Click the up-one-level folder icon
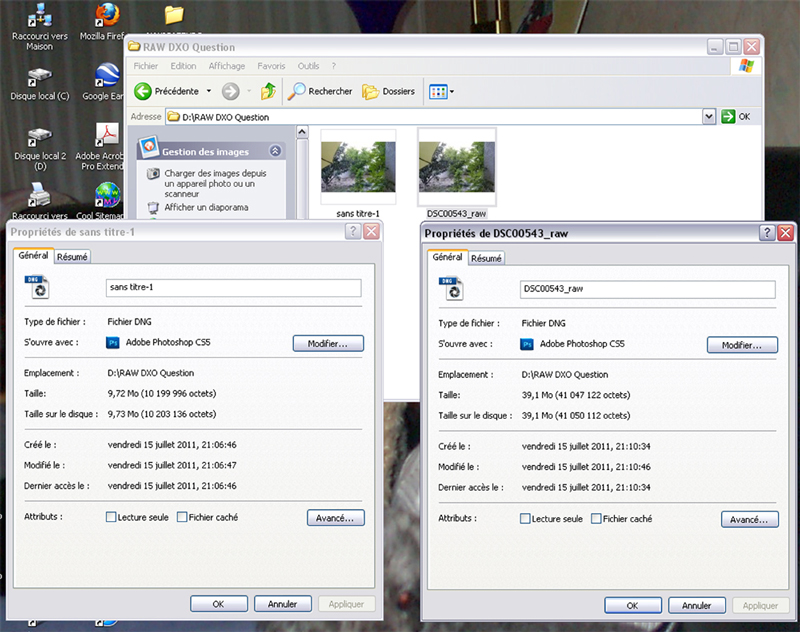Image resolution: width=800 pixels, height=632 pixels. click(268, 91)
